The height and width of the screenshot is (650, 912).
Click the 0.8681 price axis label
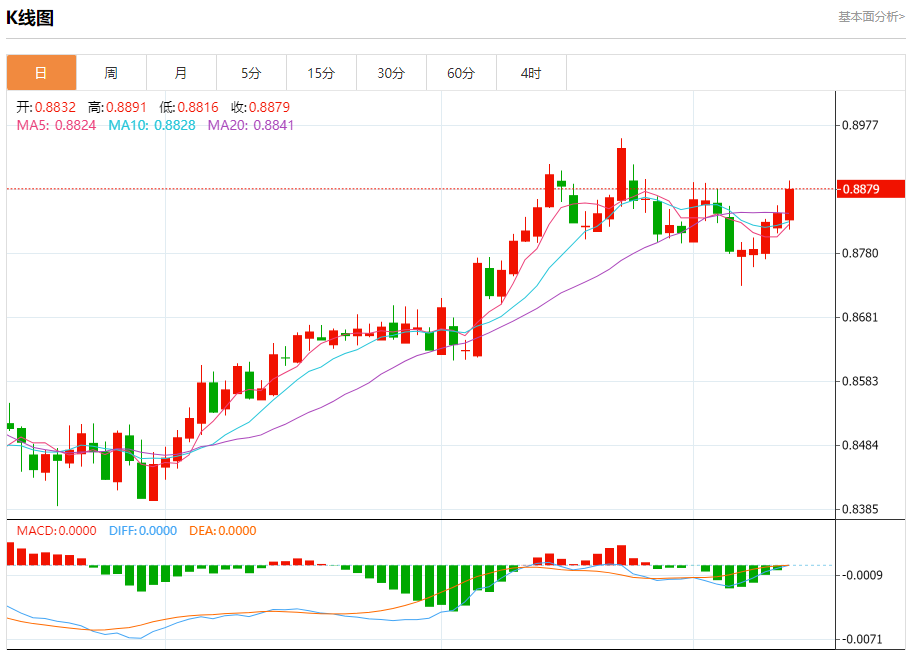pos(860,317)
